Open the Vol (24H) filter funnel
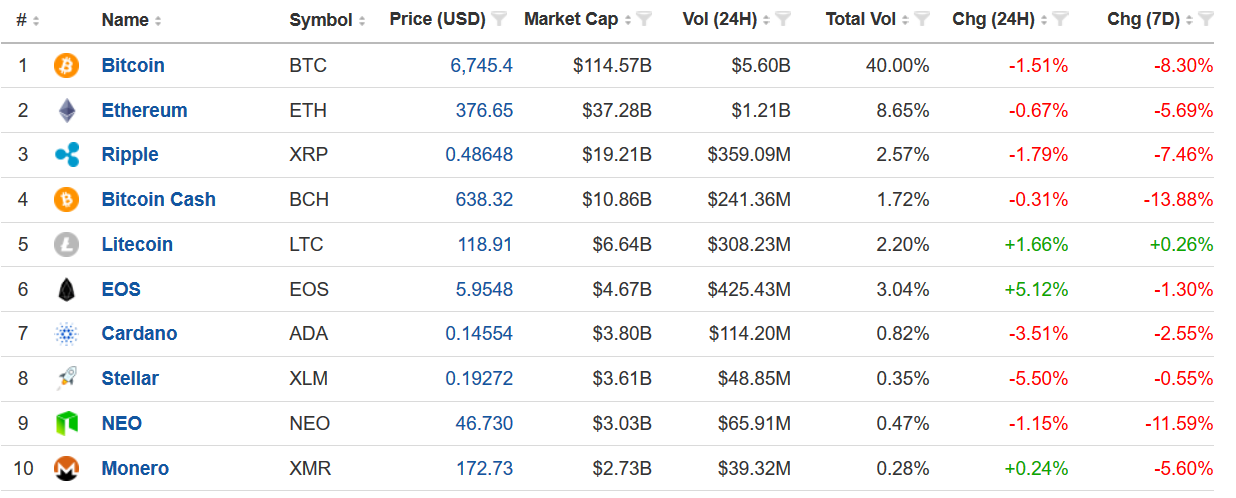Image resolution: width=1236 pixels, height=498 pixels. tap(784, 19)
